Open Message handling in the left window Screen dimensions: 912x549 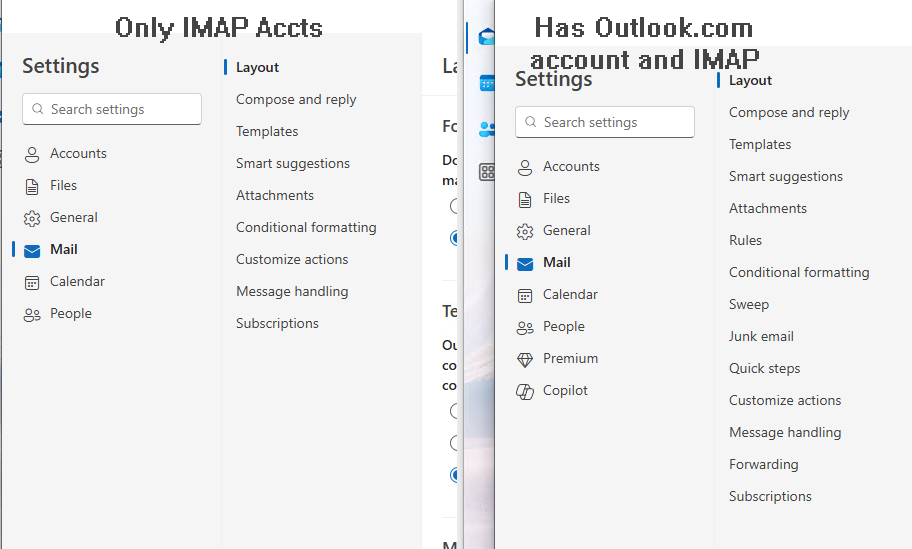tap(292, 291)
